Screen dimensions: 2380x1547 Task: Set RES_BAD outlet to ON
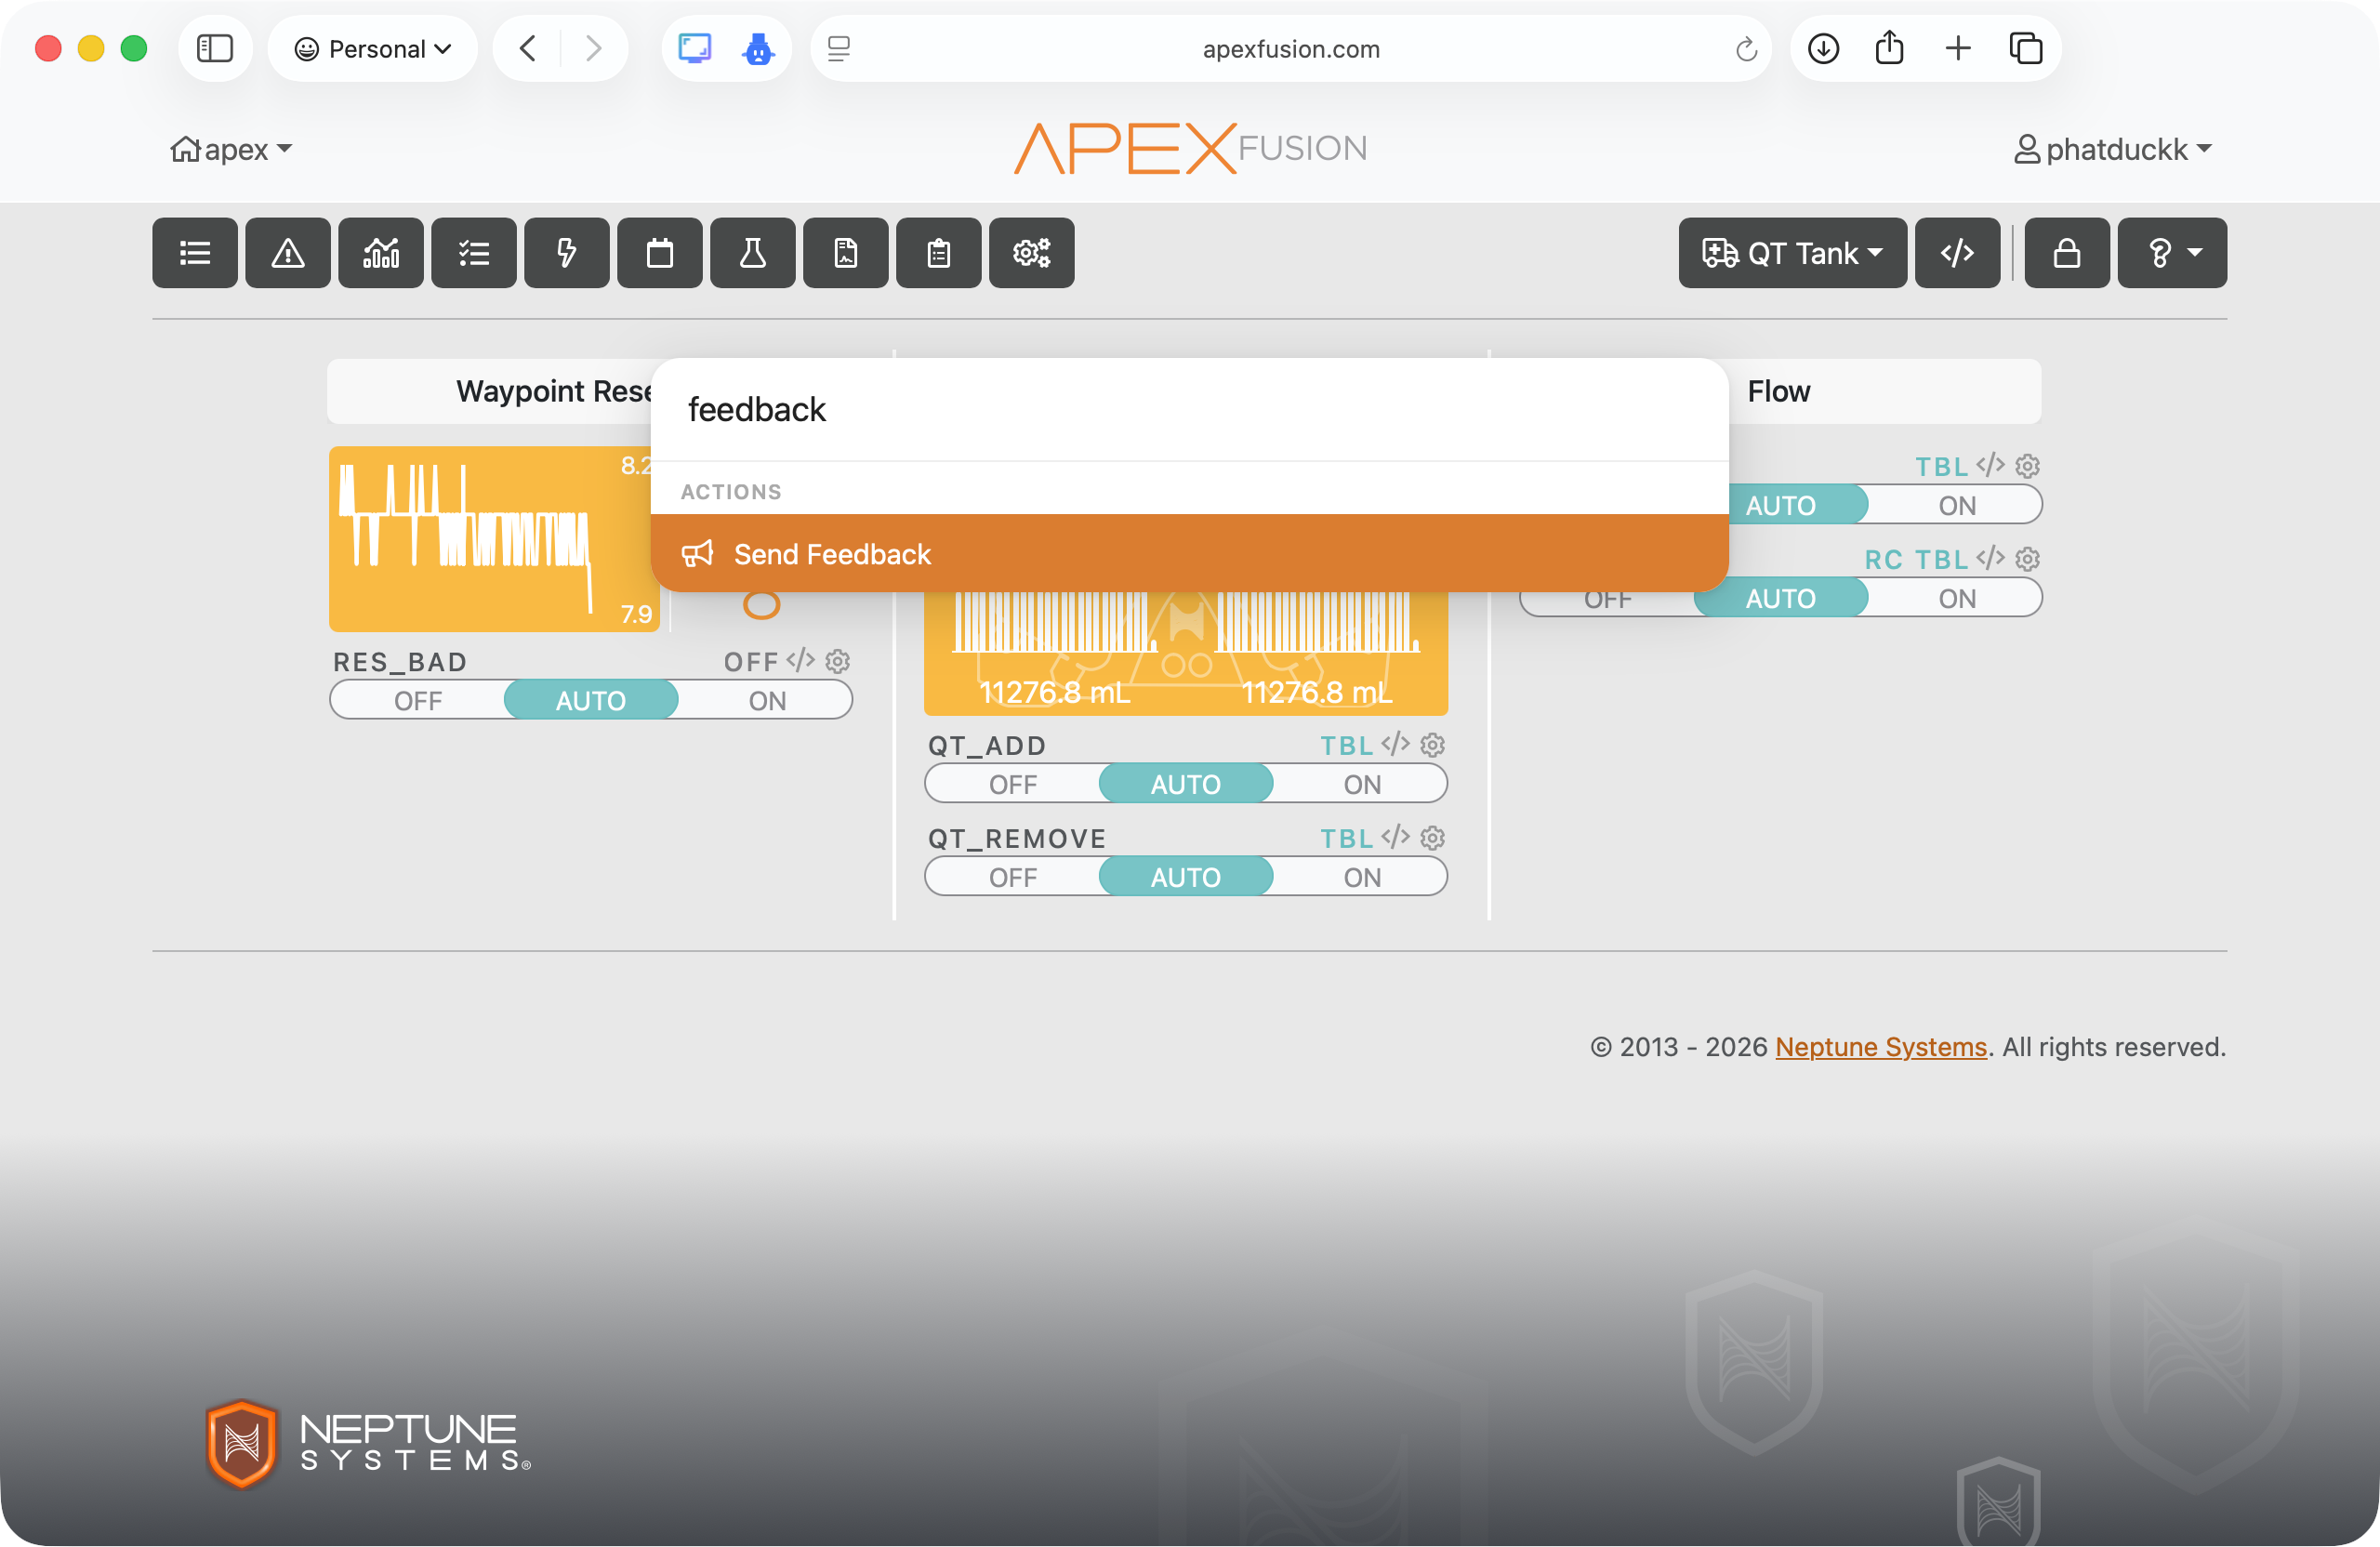[767, 700]
